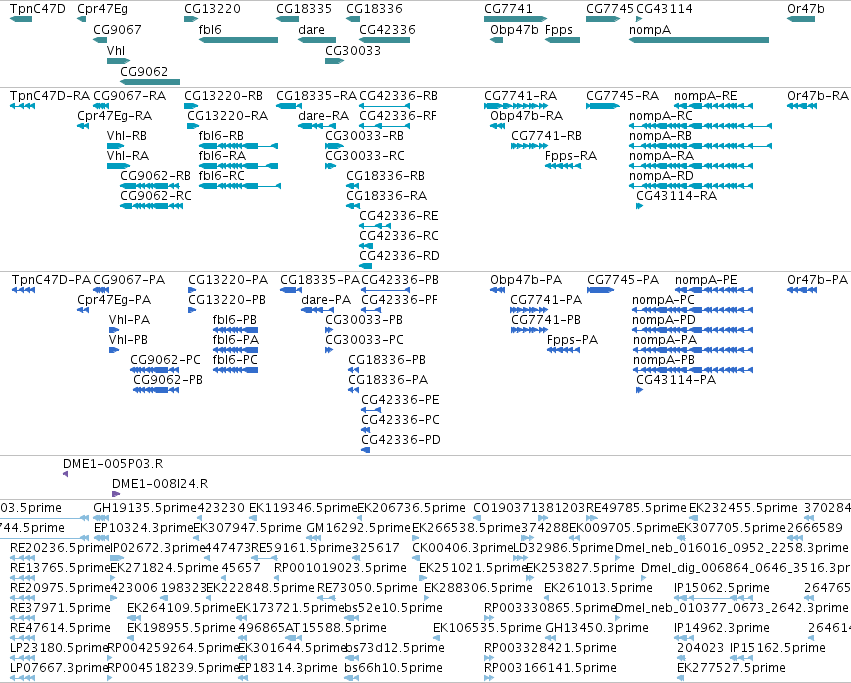The image size is (851, 683).
Task: Click the nompA gene bar
Action: pyautogui.click(x=699, y=40)
